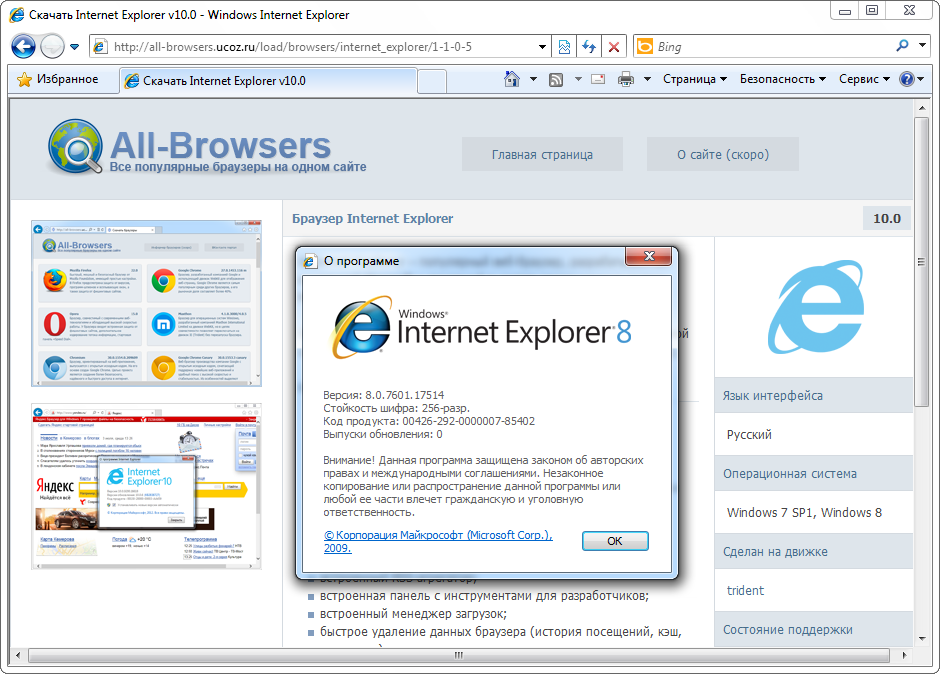Expand the Безопасность menu
940x674 pixels.
click(x=783, y=79)
